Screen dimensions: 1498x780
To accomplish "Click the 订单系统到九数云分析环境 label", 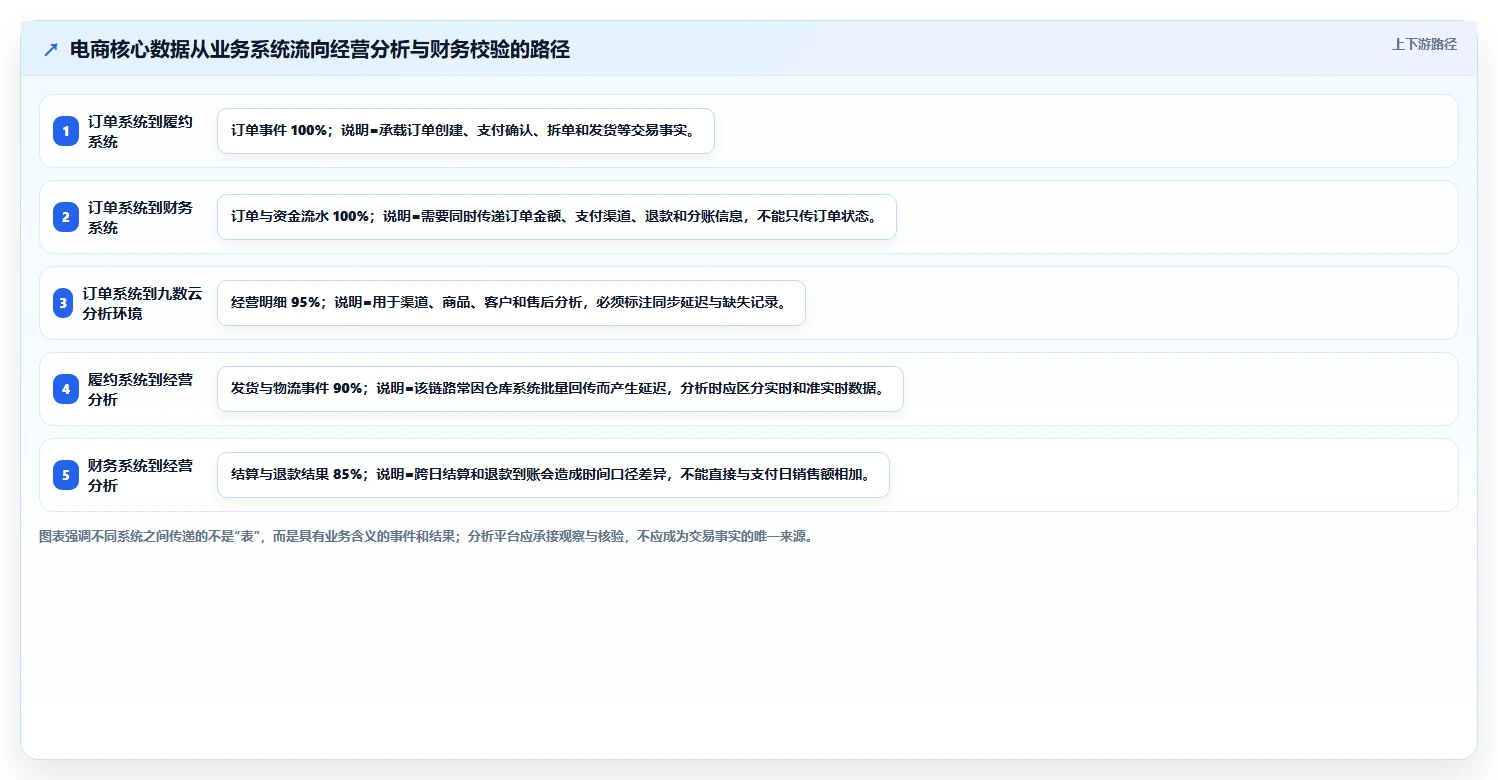I will coord(142,303).
